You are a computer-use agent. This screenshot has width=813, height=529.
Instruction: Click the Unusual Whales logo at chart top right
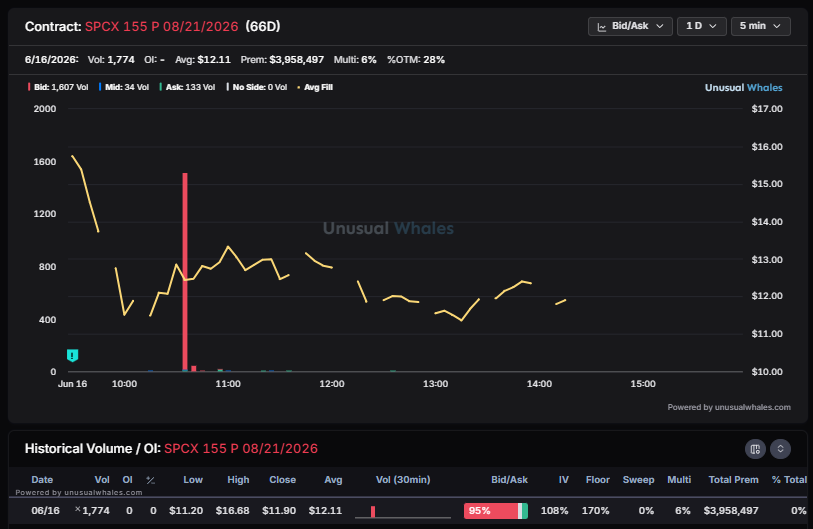(743, 88)
